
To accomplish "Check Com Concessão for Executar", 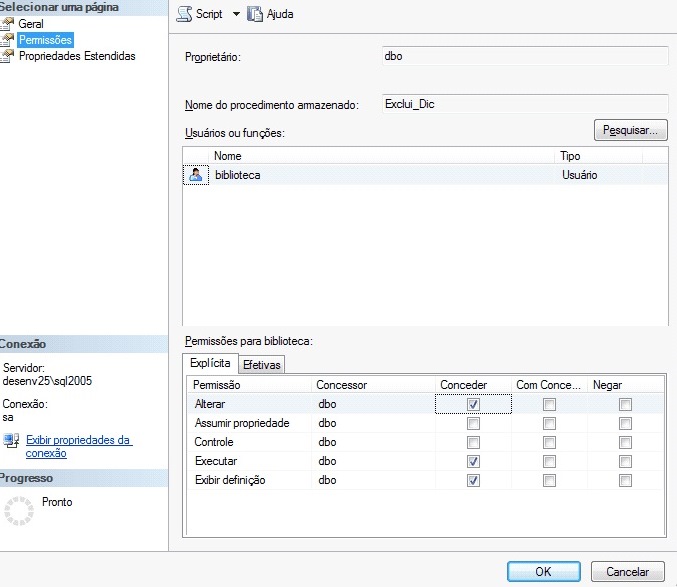I will pyautogui.click(x=549, y=461).
